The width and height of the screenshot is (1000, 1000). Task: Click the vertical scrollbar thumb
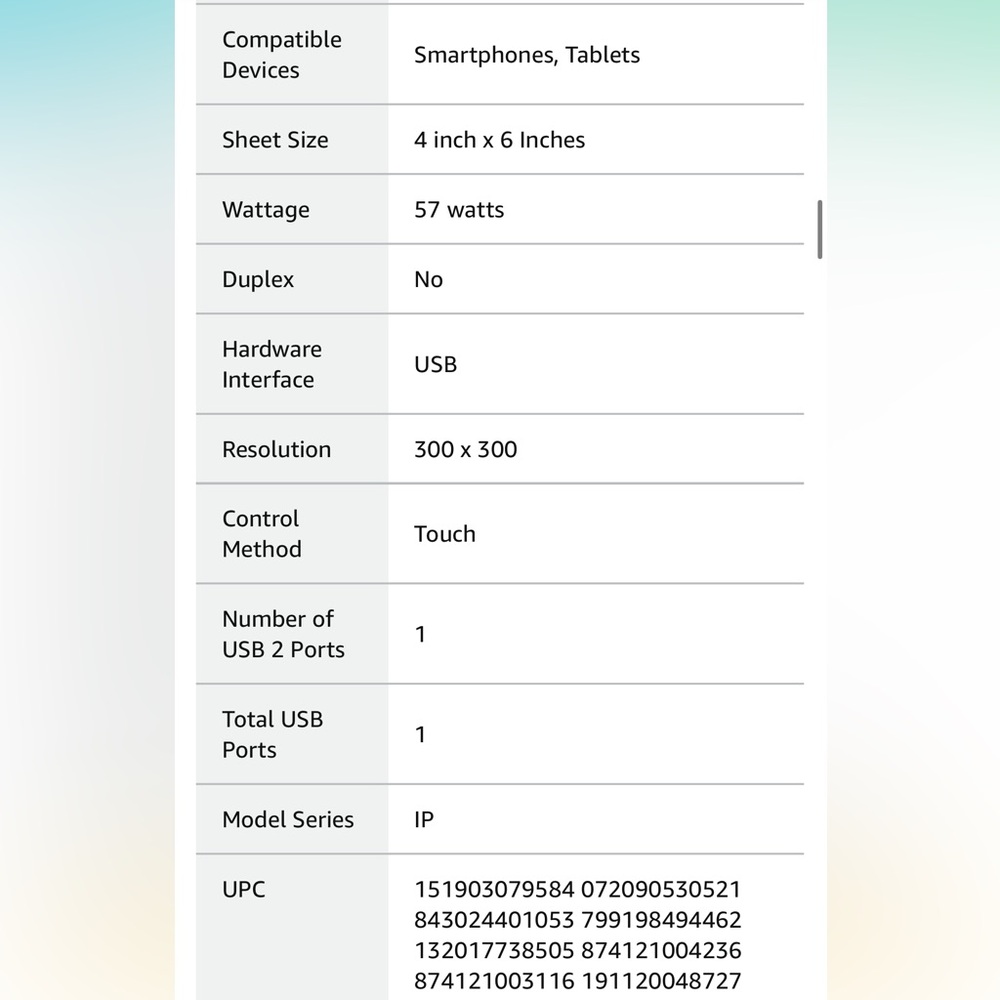[x=820, y=230]
